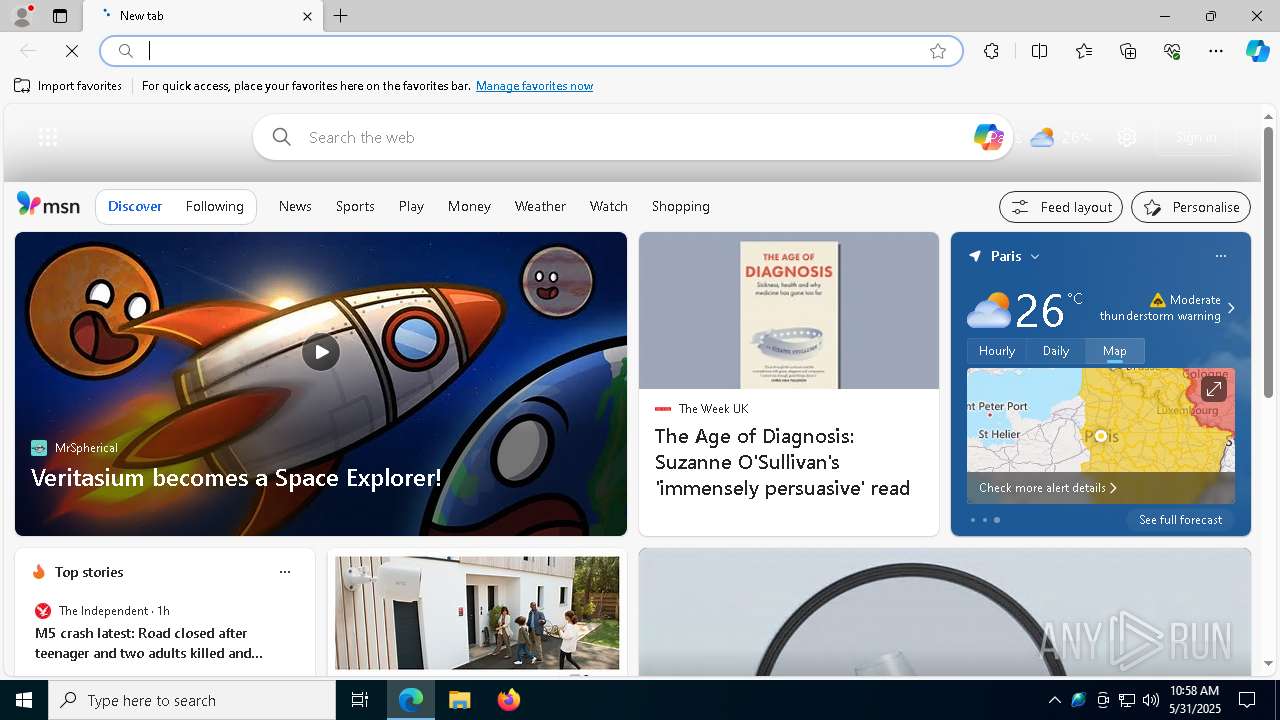Viewport: 1280px width, 720px height.
Task: Open the Shopping section
Action: [x=681, y=206]
